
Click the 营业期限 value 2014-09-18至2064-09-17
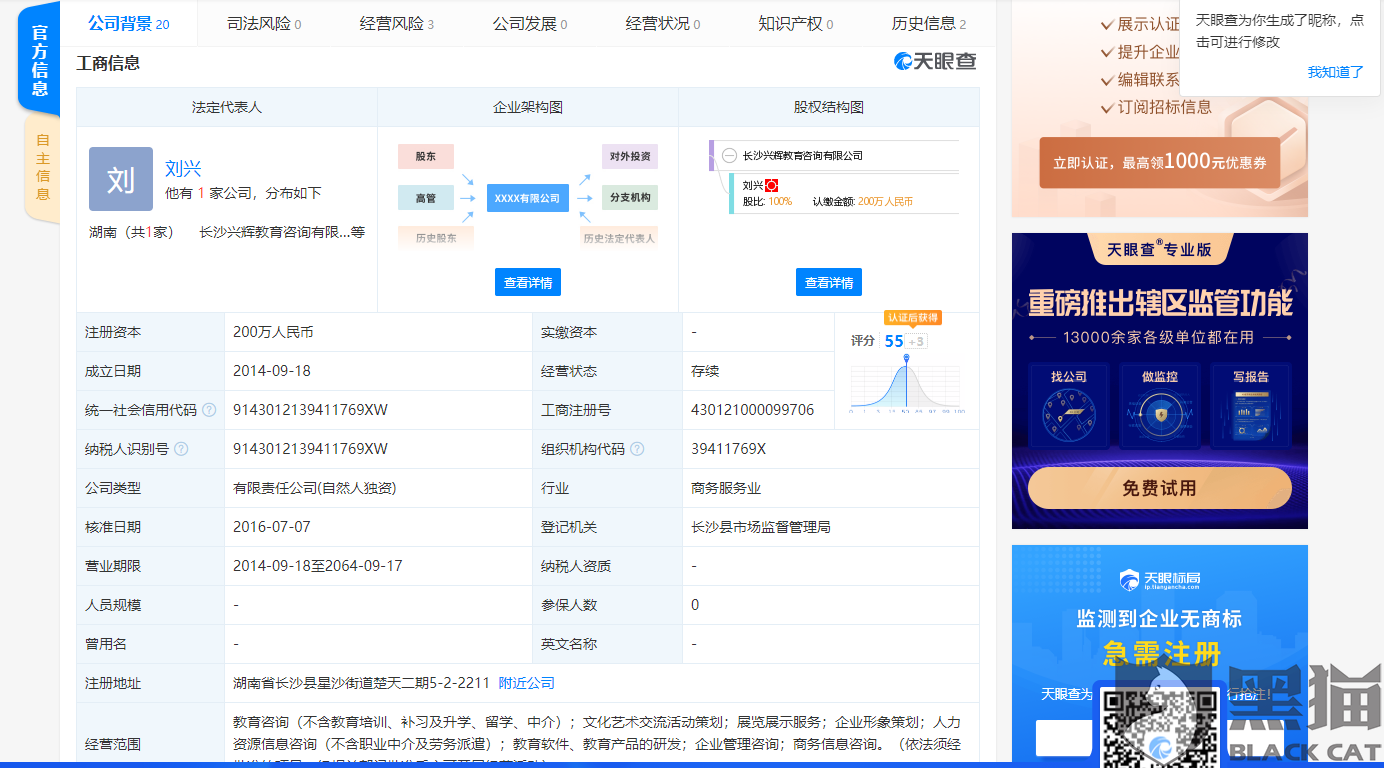point(318,566)
